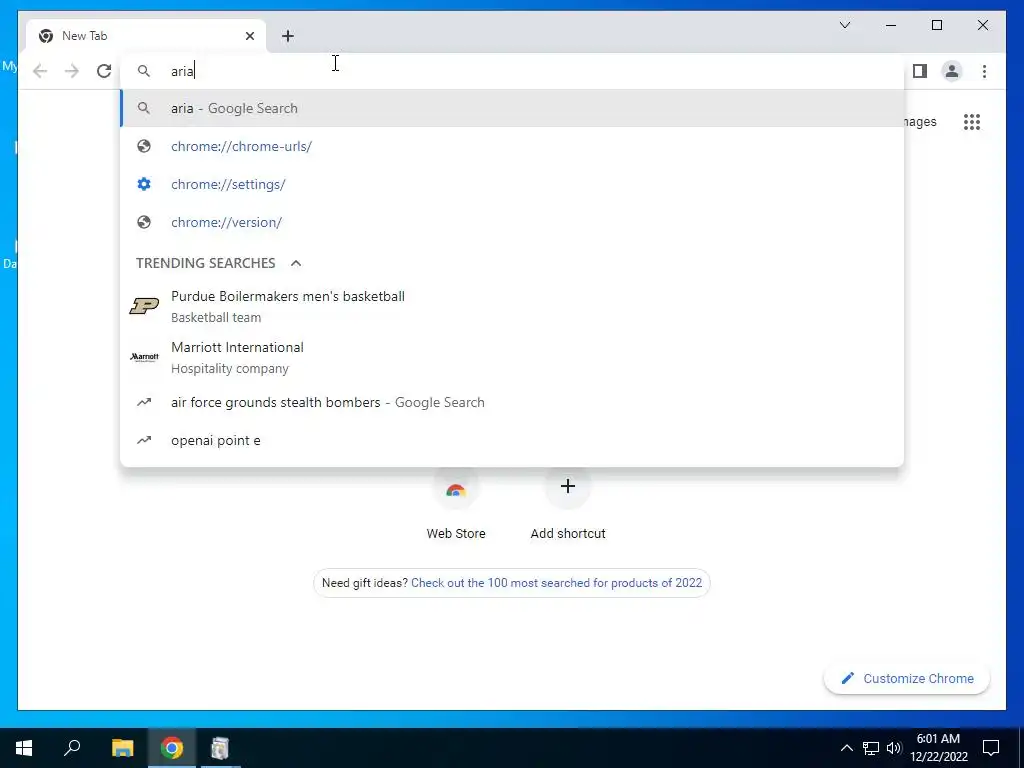1024x768 pixels.
Task: Open the tab search dropdown arrow
Action: coord(844,25)
